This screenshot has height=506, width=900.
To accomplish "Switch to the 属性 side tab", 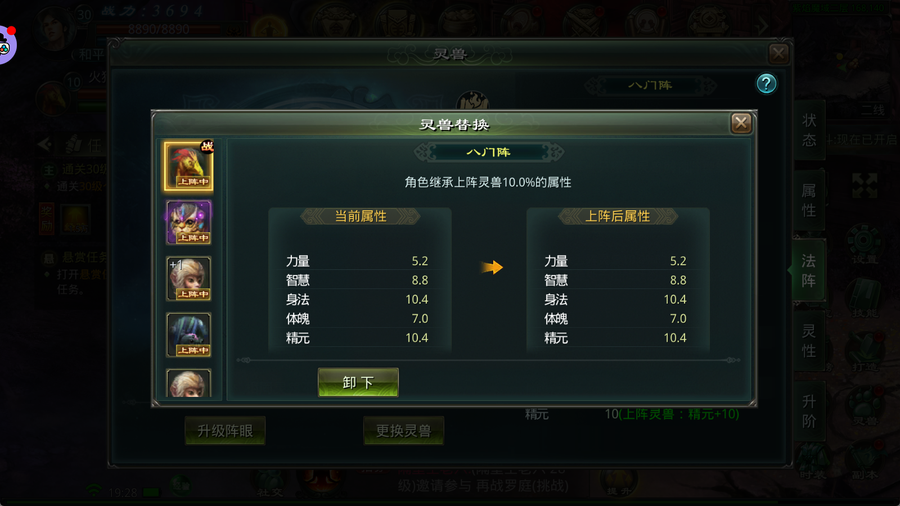I will click(x=809, y=200).
